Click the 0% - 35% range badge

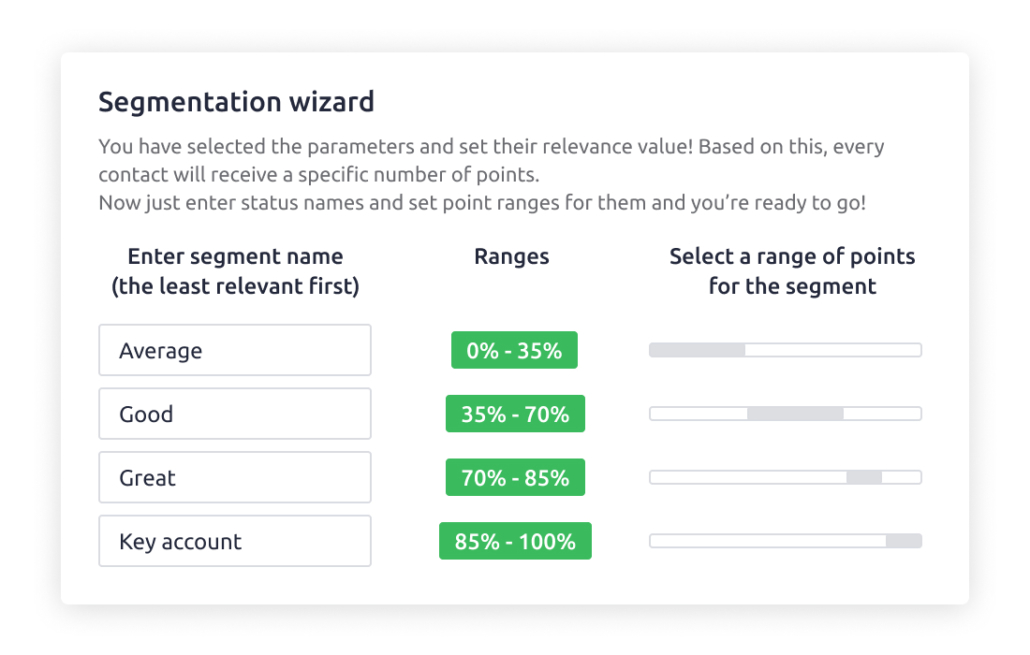[514, 350]
